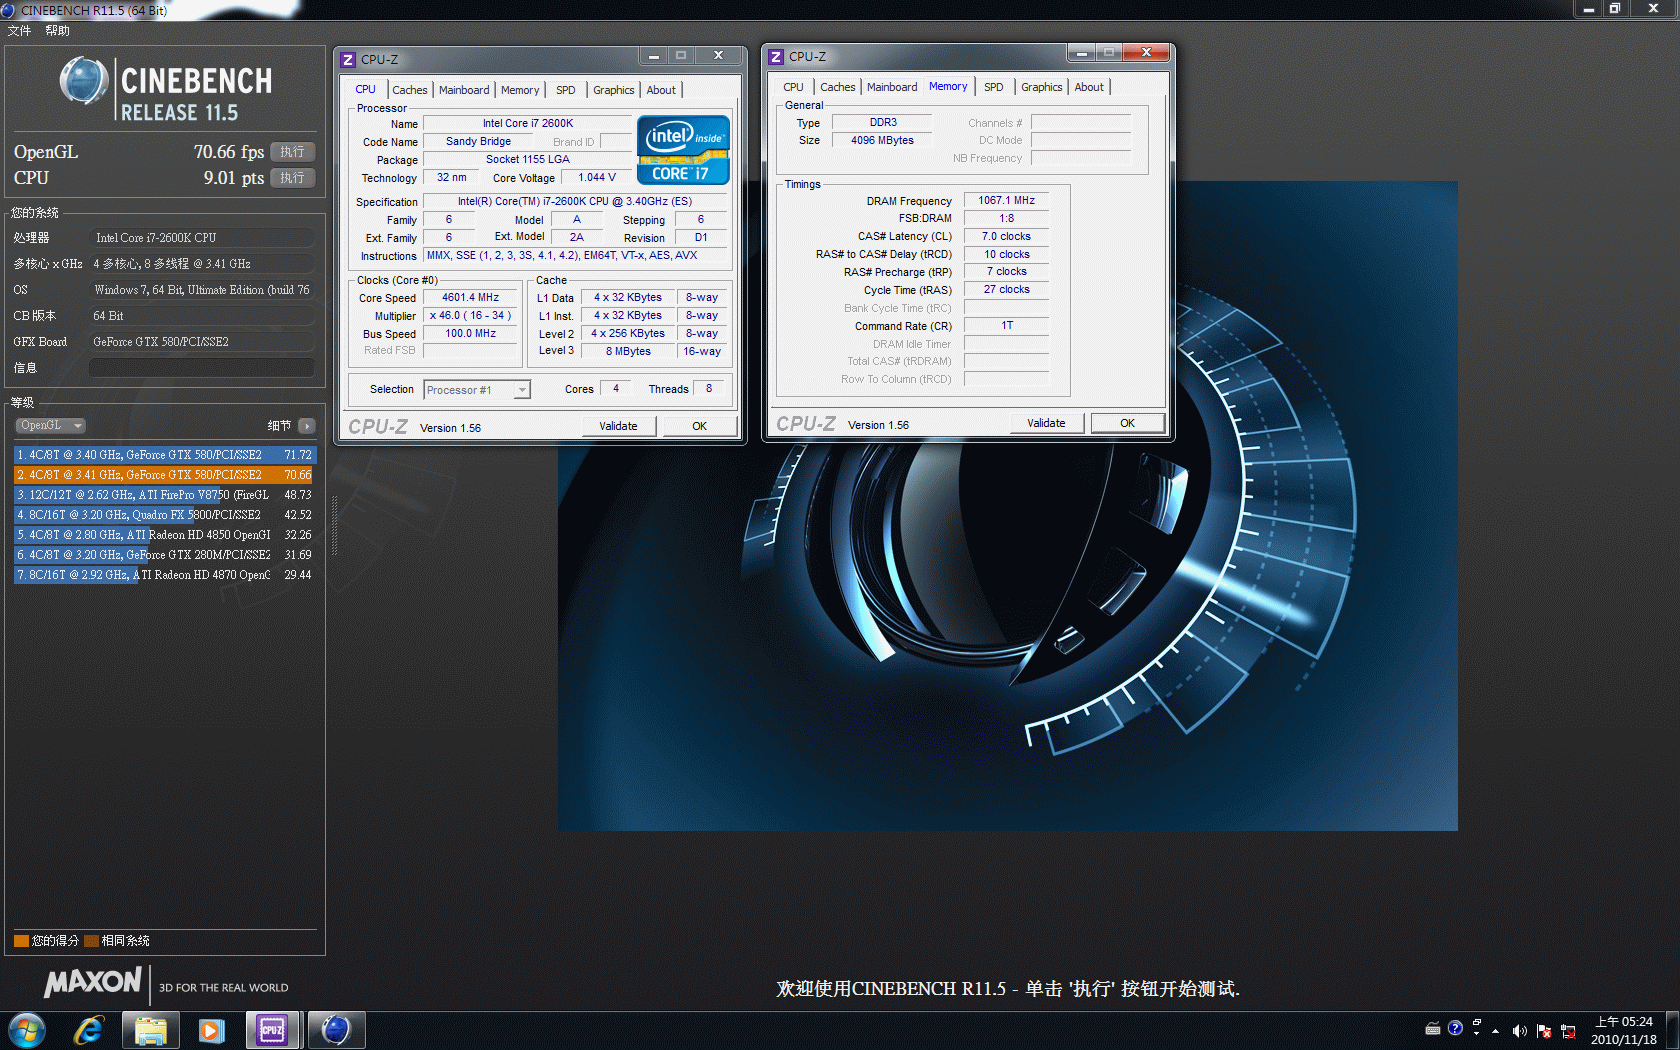Run the OpenGL benchmark with 执行 button
Image resolution: width=1680 pixels, height=1050 pixels.
click(293, 152)
